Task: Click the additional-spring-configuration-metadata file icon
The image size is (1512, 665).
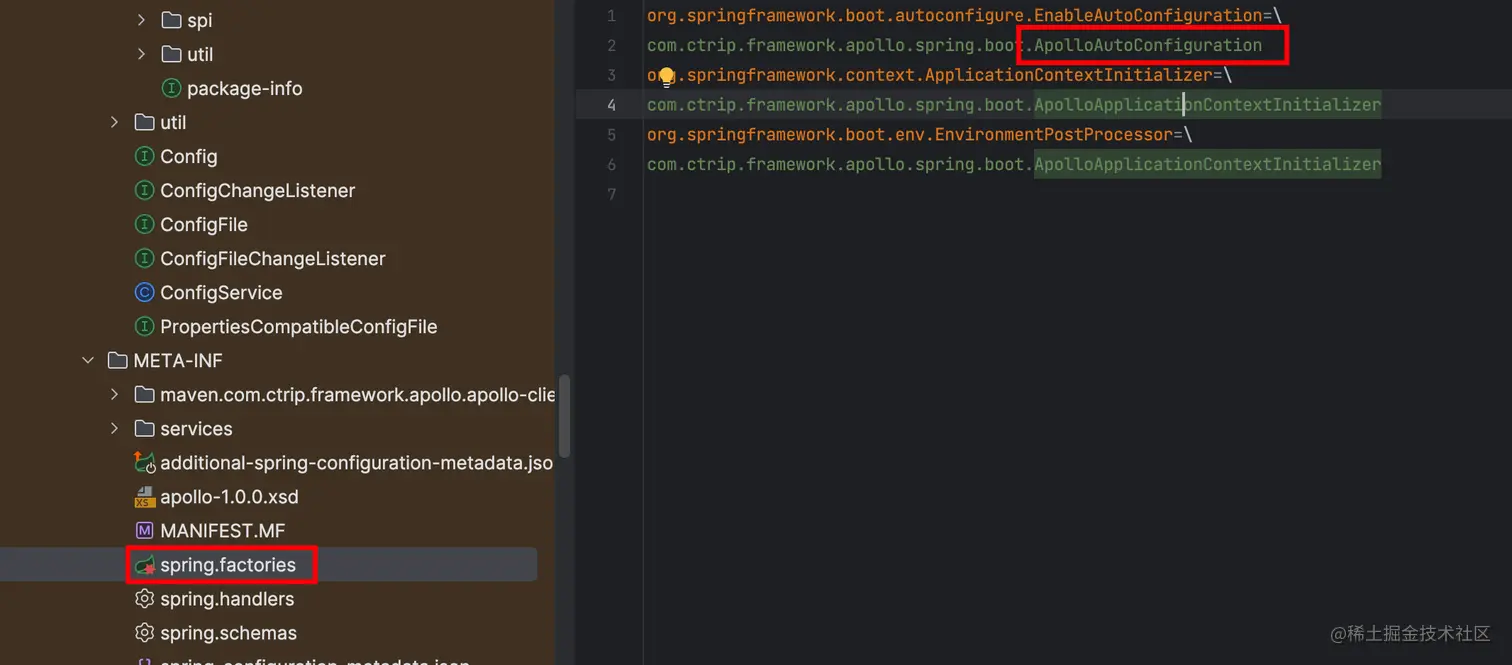Action: click(x=144, y=463)
